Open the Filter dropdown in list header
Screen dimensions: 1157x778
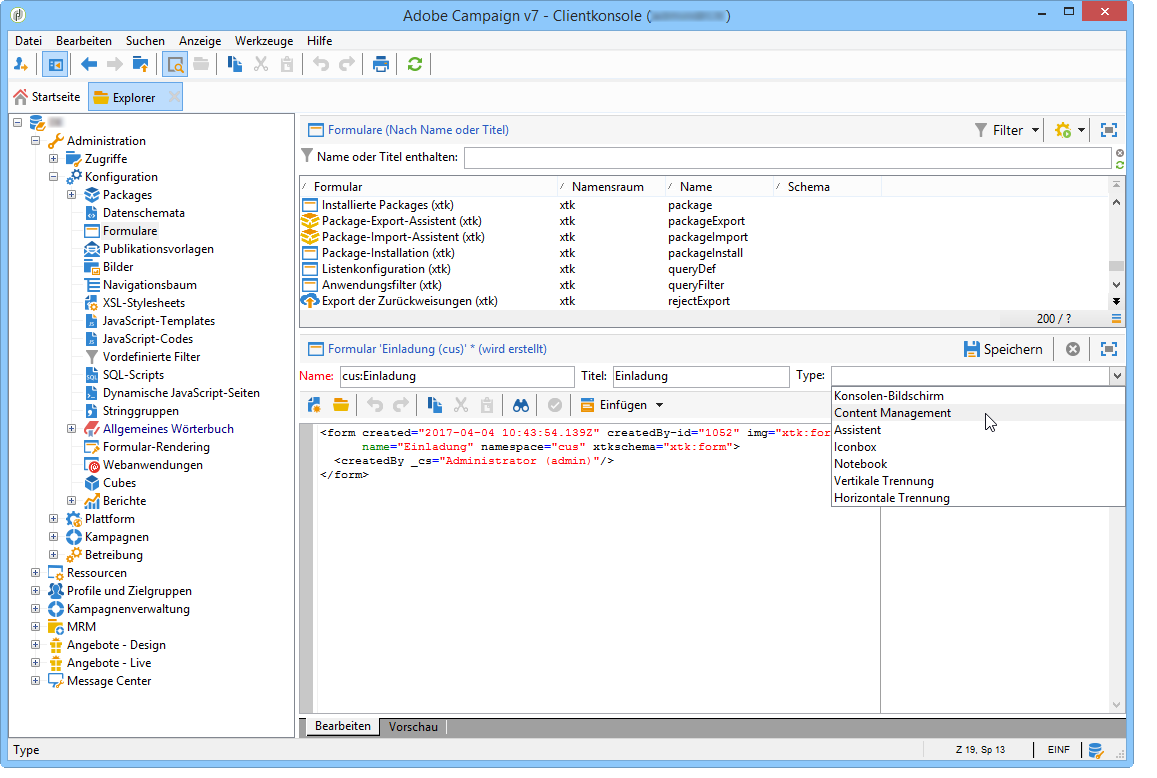pos(1007,130)
